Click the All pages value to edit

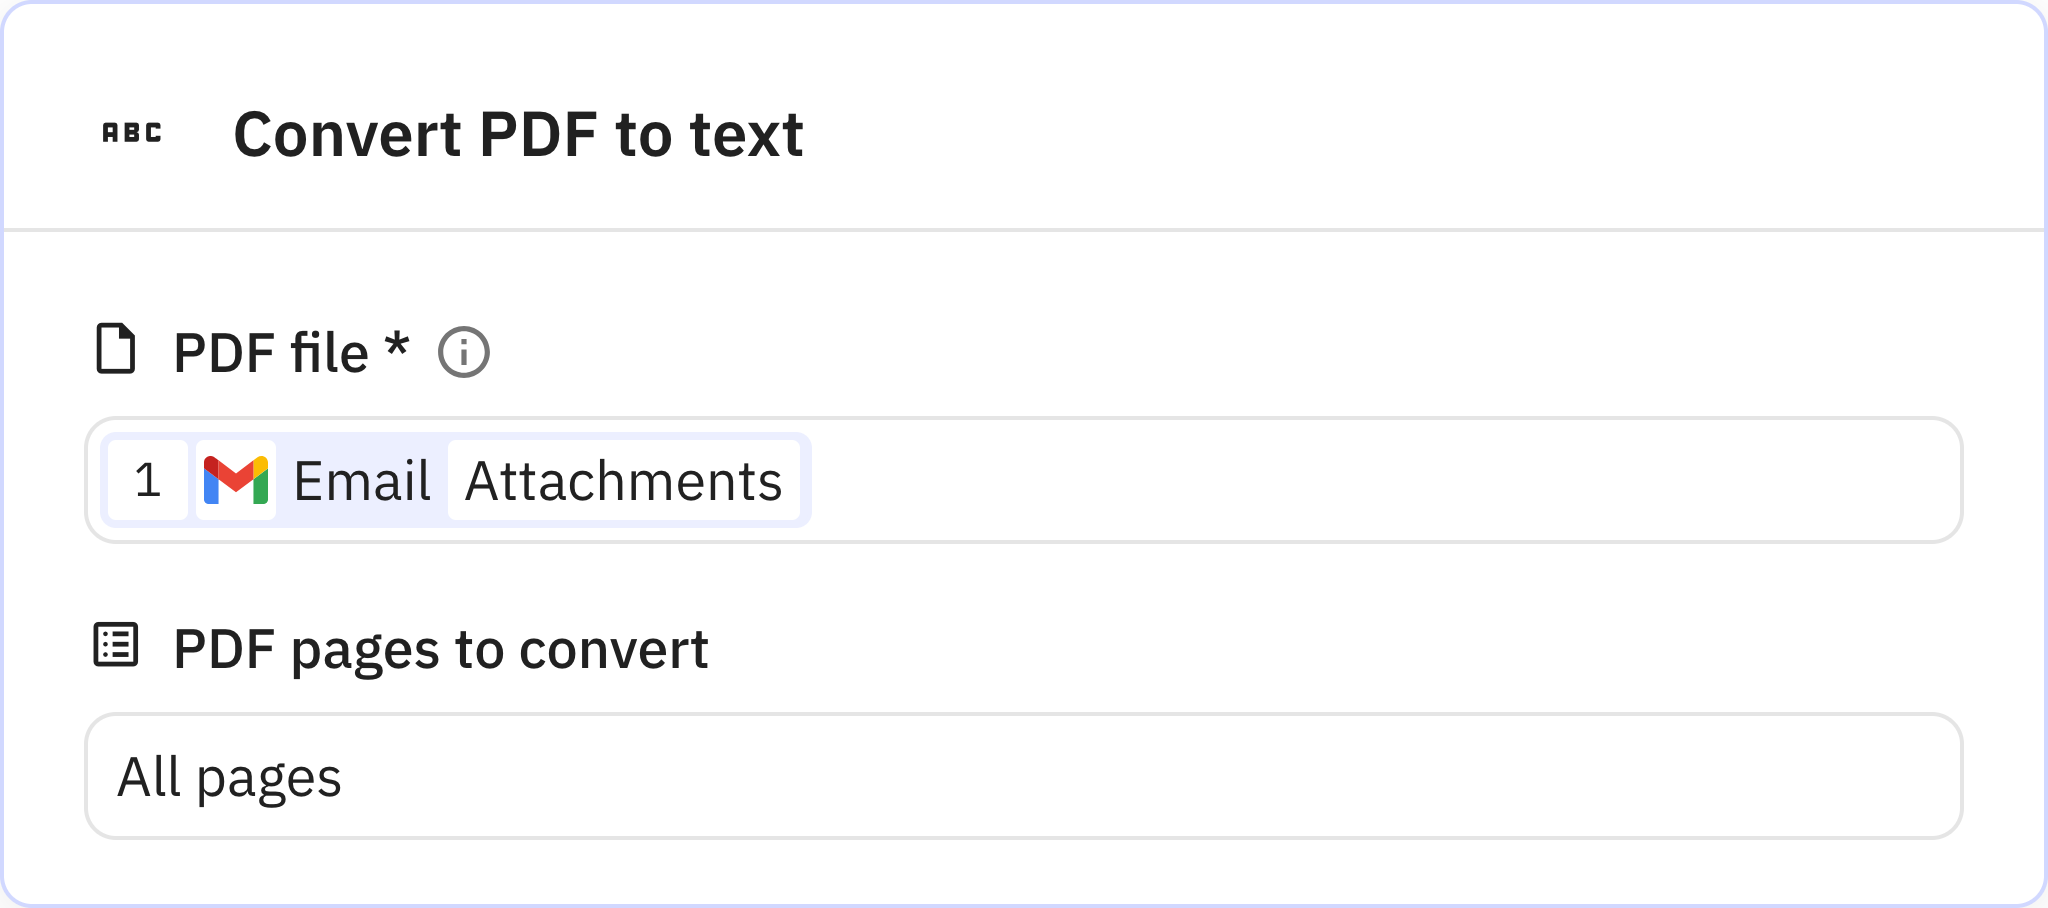(228, 777)
